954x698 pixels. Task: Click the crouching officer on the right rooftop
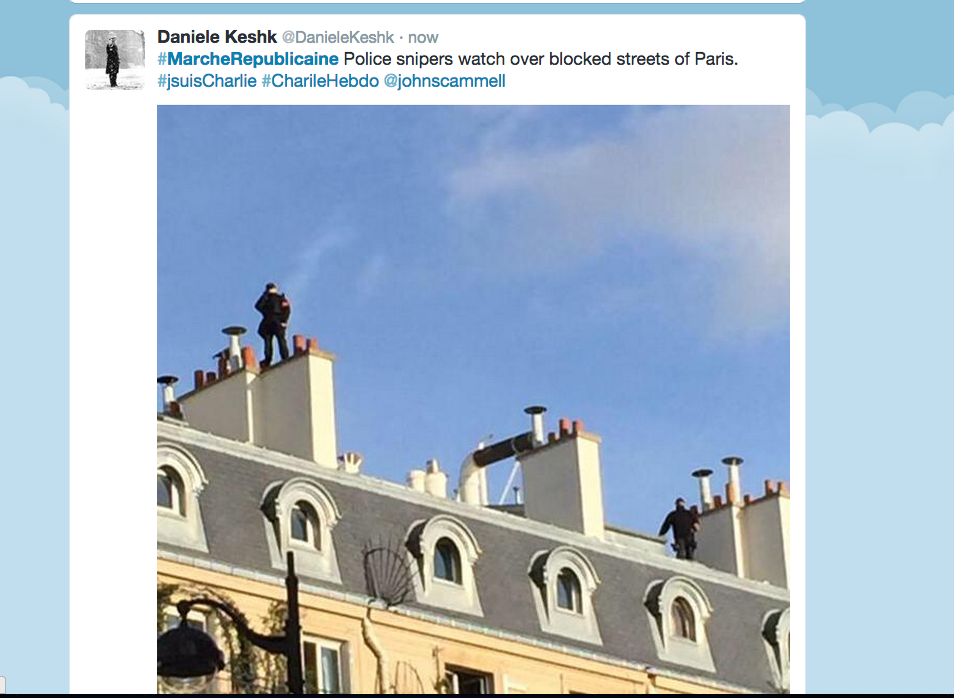(681, 528)
